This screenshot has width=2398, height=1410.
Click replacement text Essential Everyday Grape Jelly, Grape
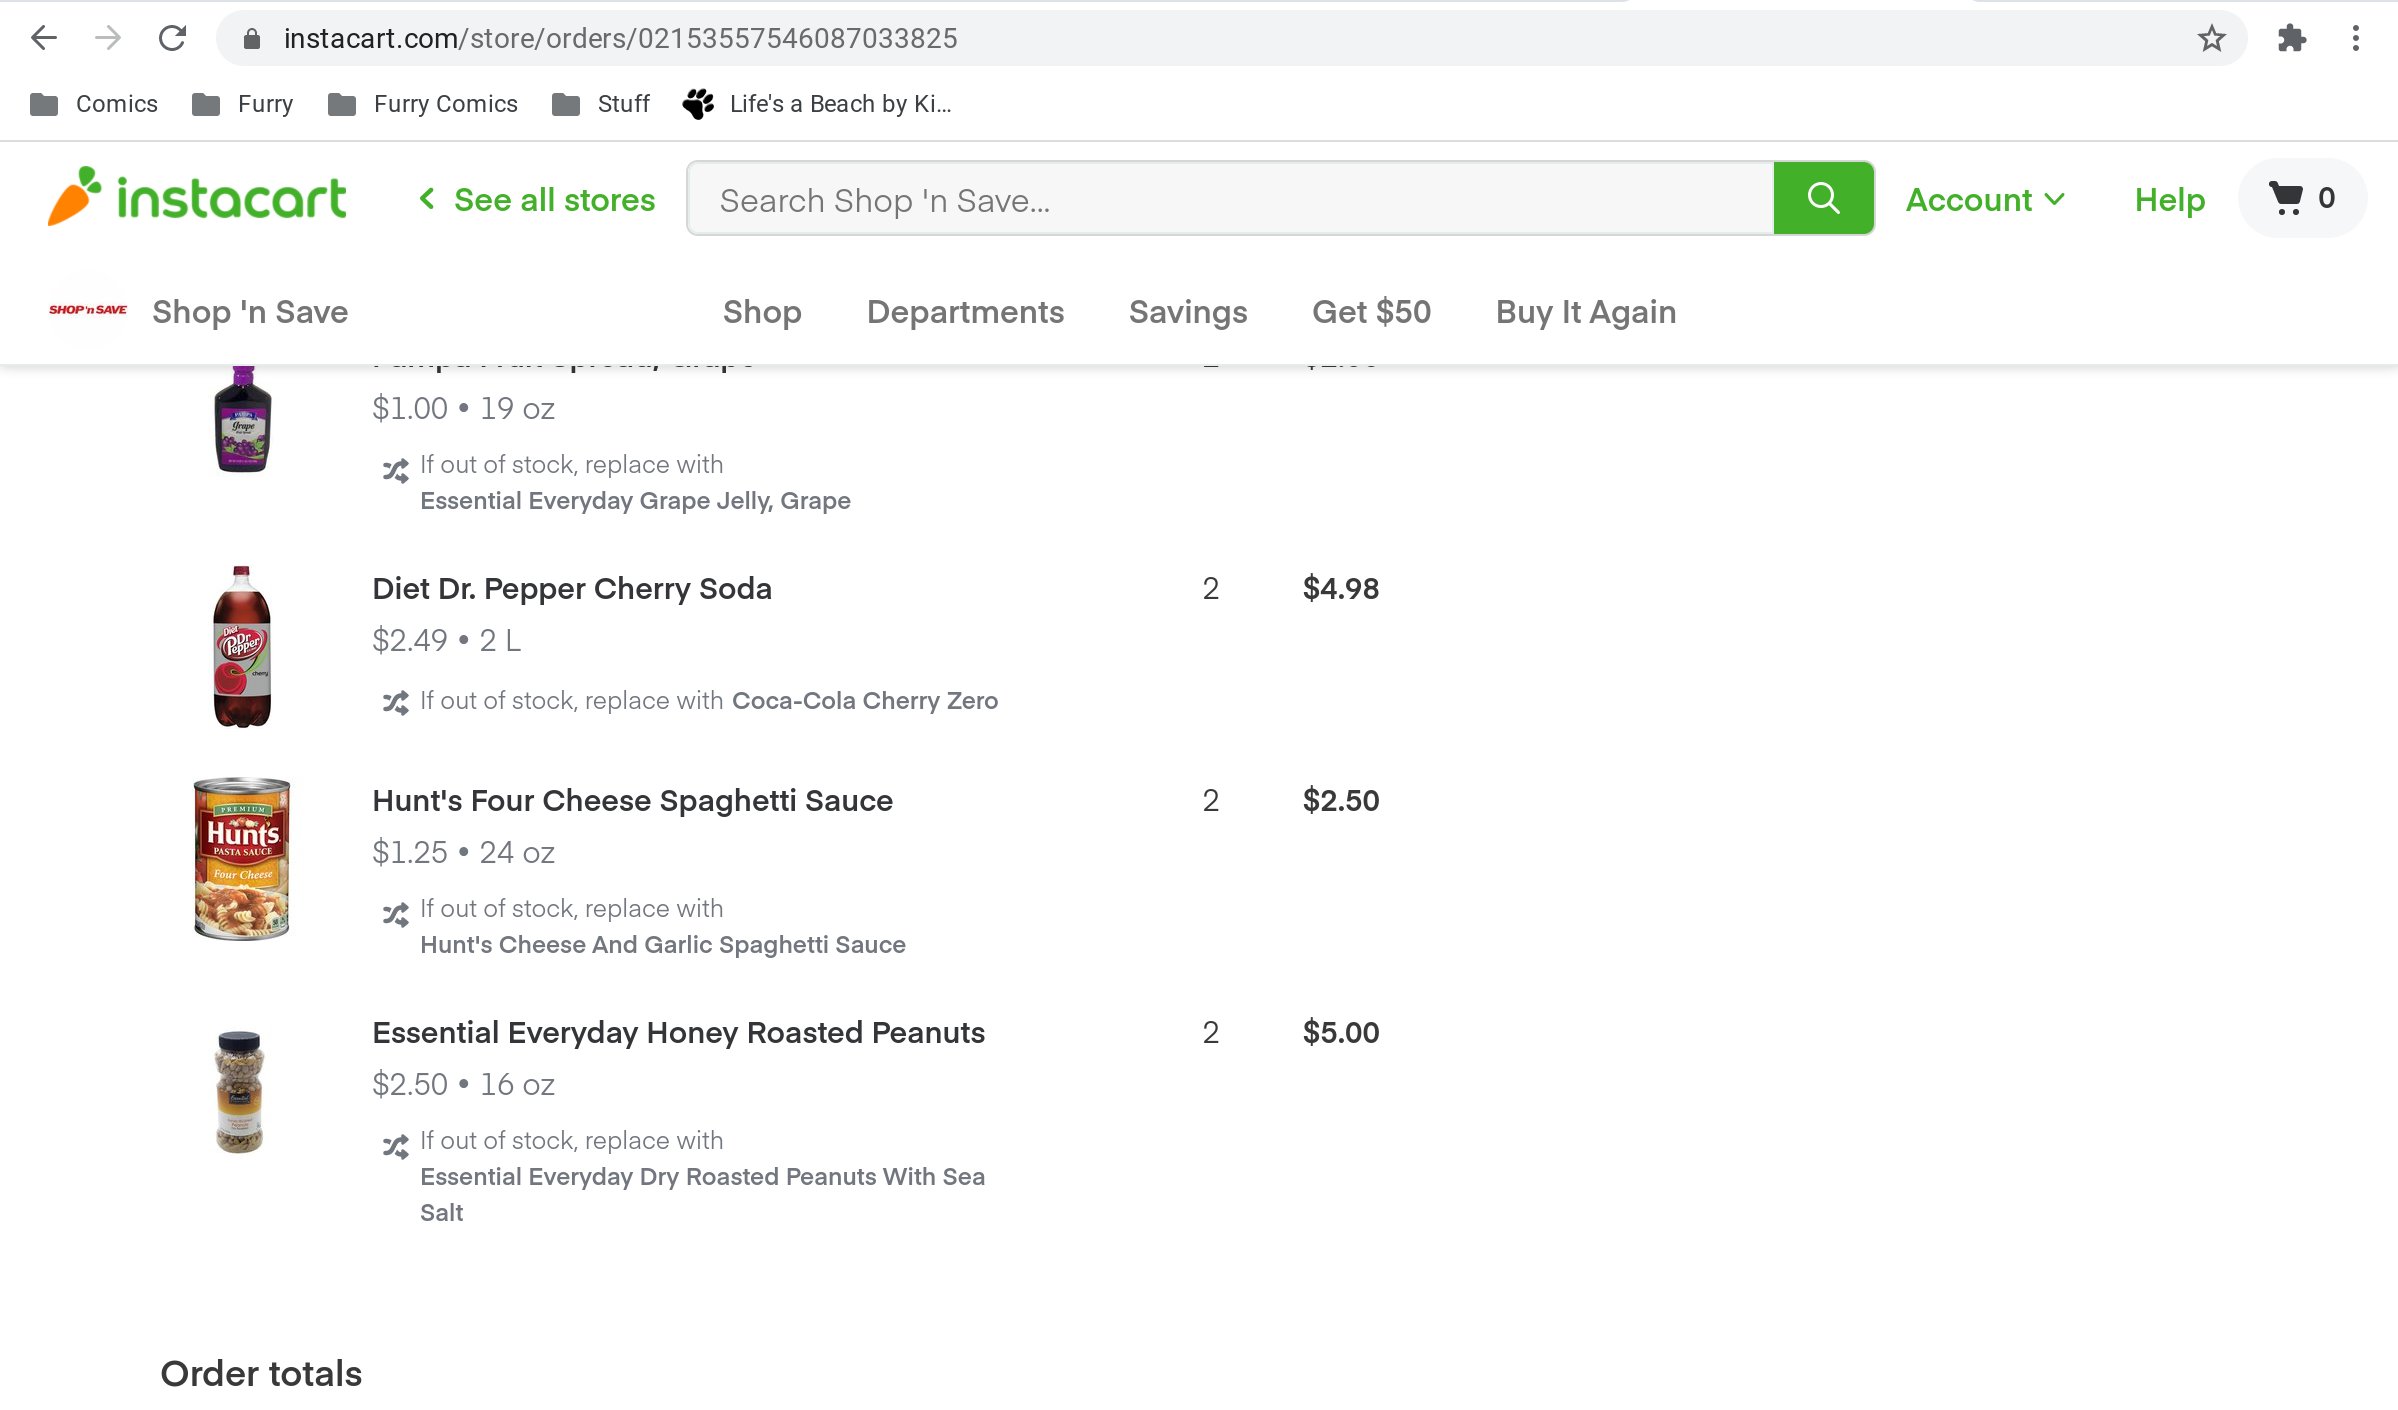pos(635,500)
